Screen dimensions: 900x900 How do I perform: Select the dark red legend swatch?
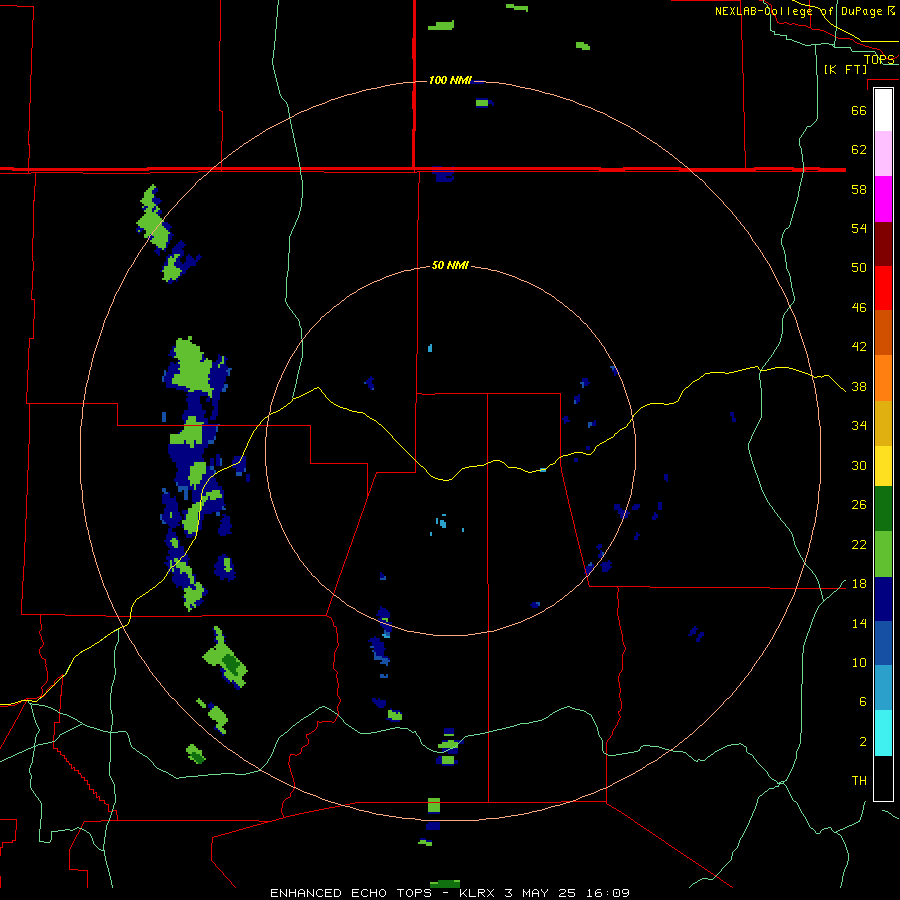(x=883, y=243)
